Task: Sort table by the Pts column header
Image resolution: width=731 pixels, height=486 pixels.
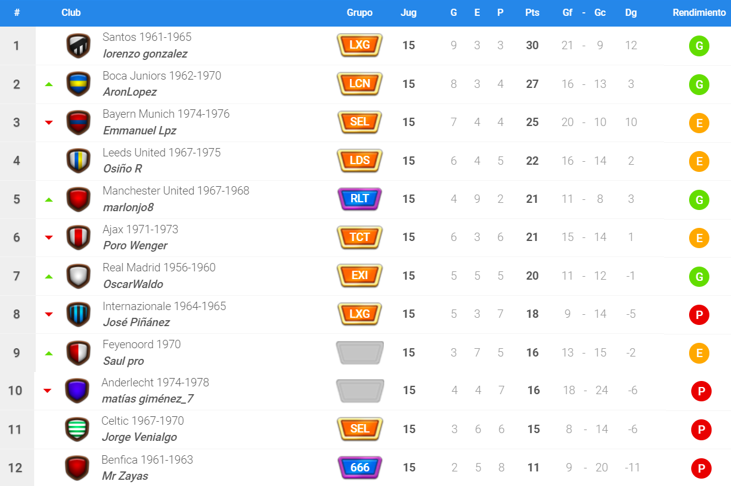Action: pos(532,13)
